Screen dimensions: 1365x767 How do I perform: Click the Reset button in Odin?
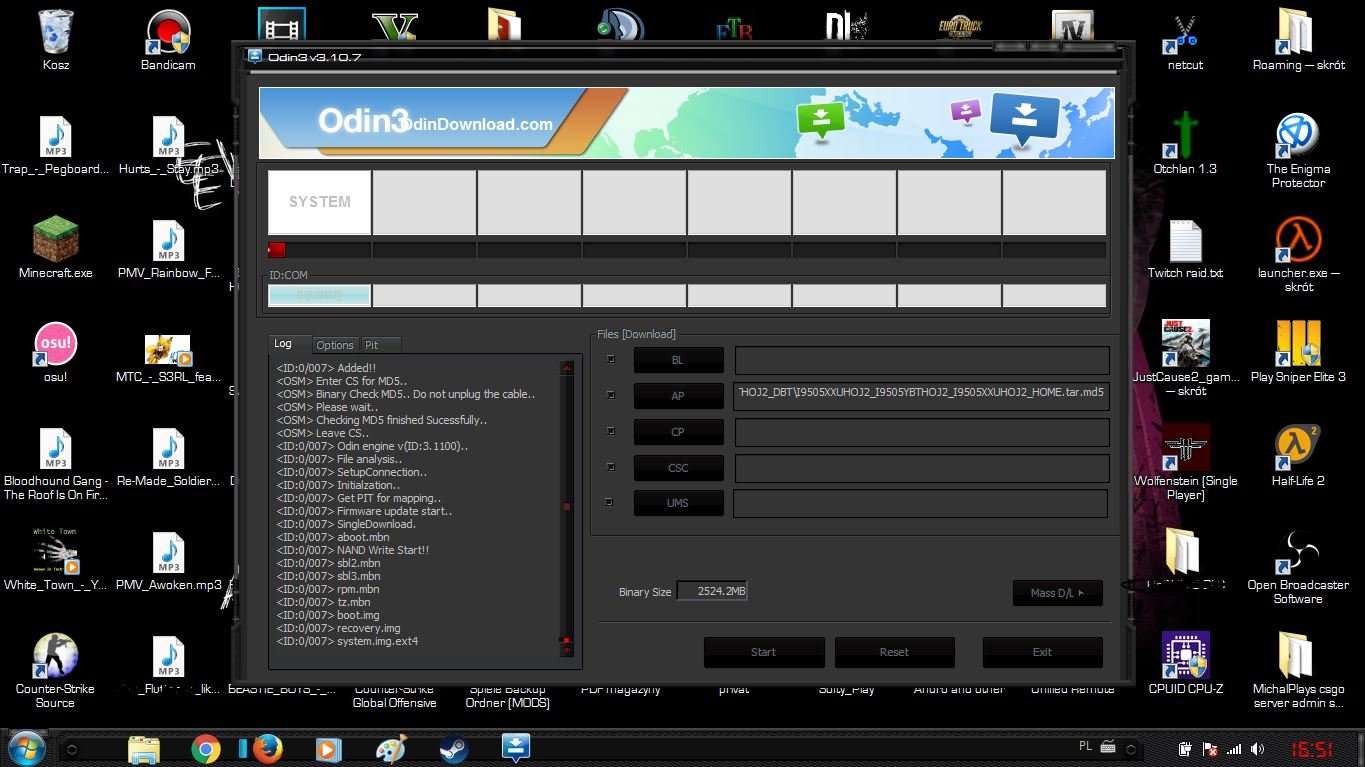pos(894,652)
